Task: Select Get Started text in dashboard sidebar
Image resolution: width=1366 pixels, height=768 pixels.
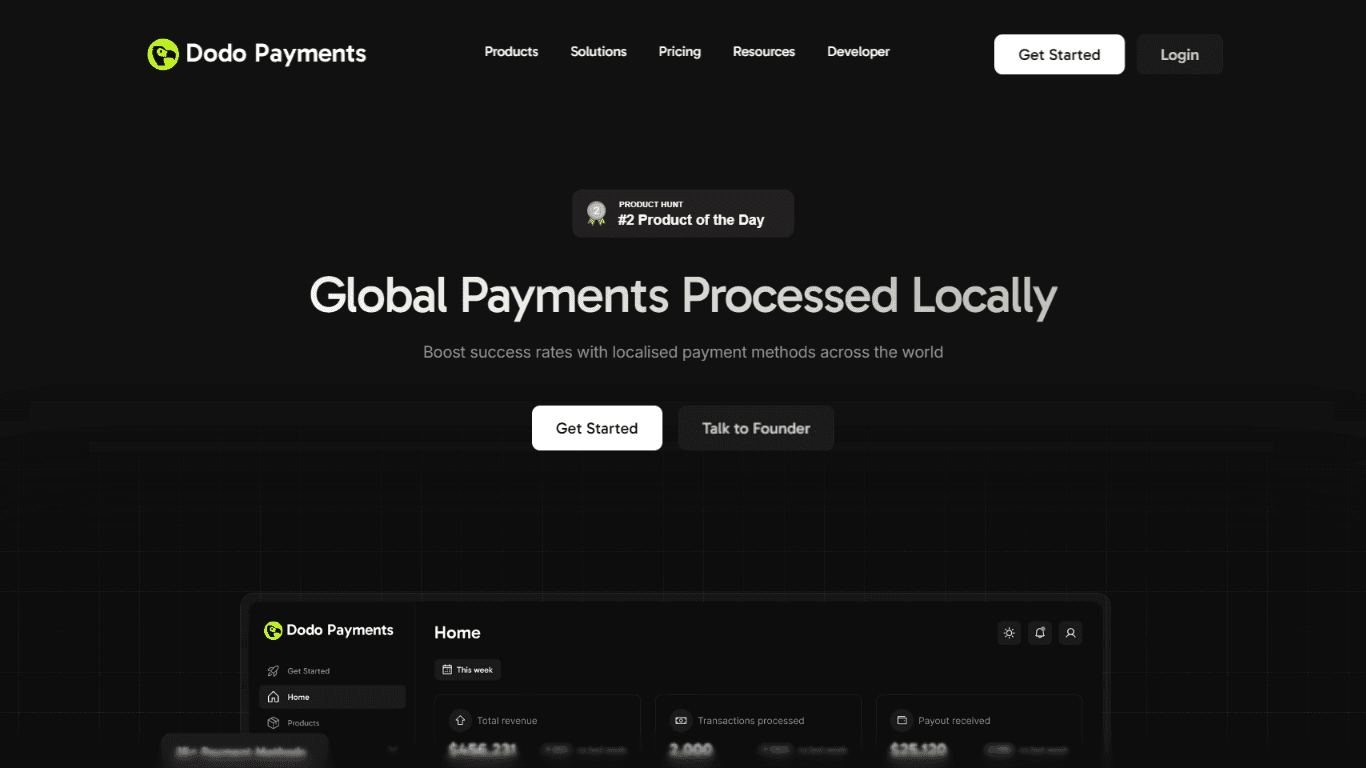Action: [308, 671]
